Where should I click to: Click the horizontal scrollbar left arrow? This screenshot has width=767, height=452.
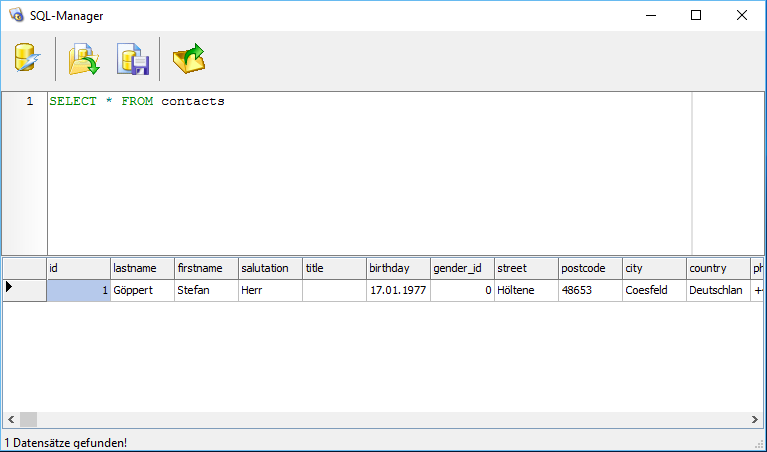[10, 419]
